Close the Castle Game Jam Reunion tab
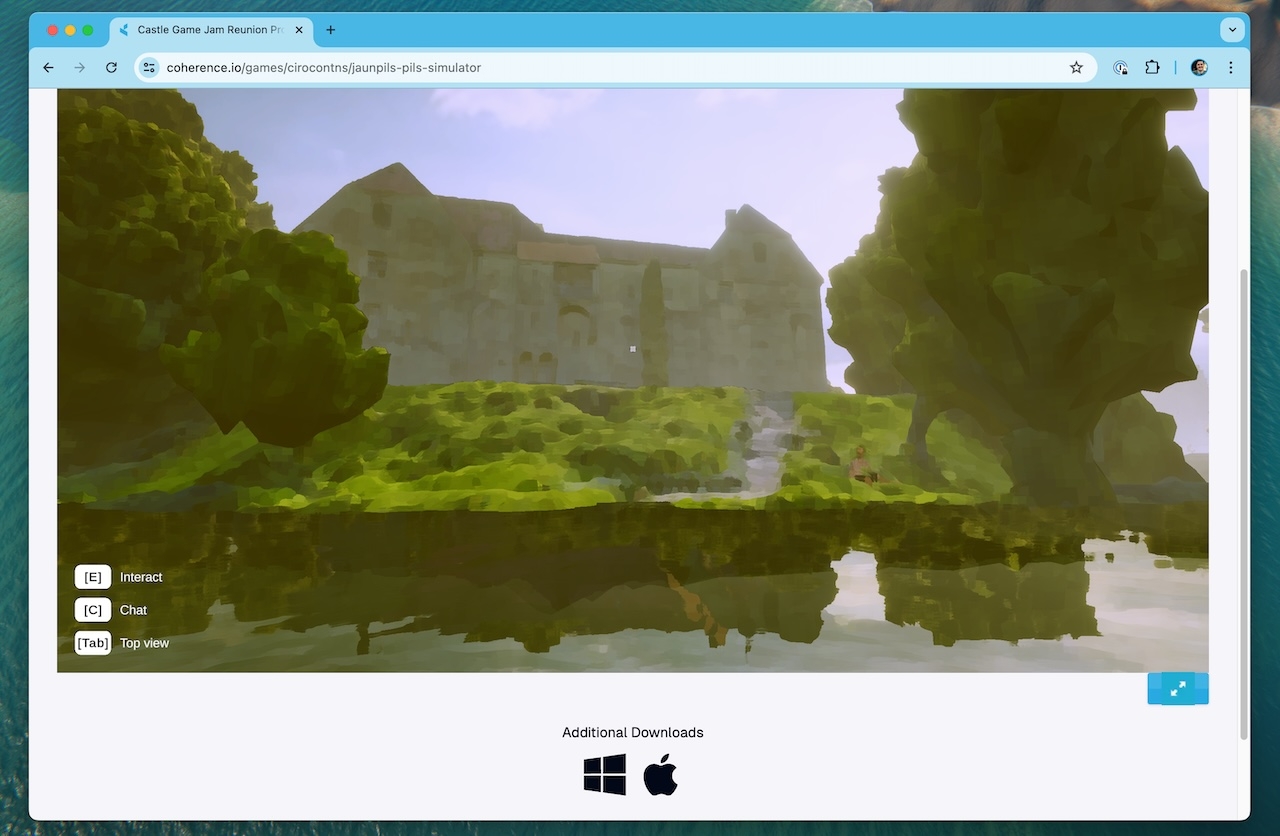1280x836 pixels. (x=299, y=30)
